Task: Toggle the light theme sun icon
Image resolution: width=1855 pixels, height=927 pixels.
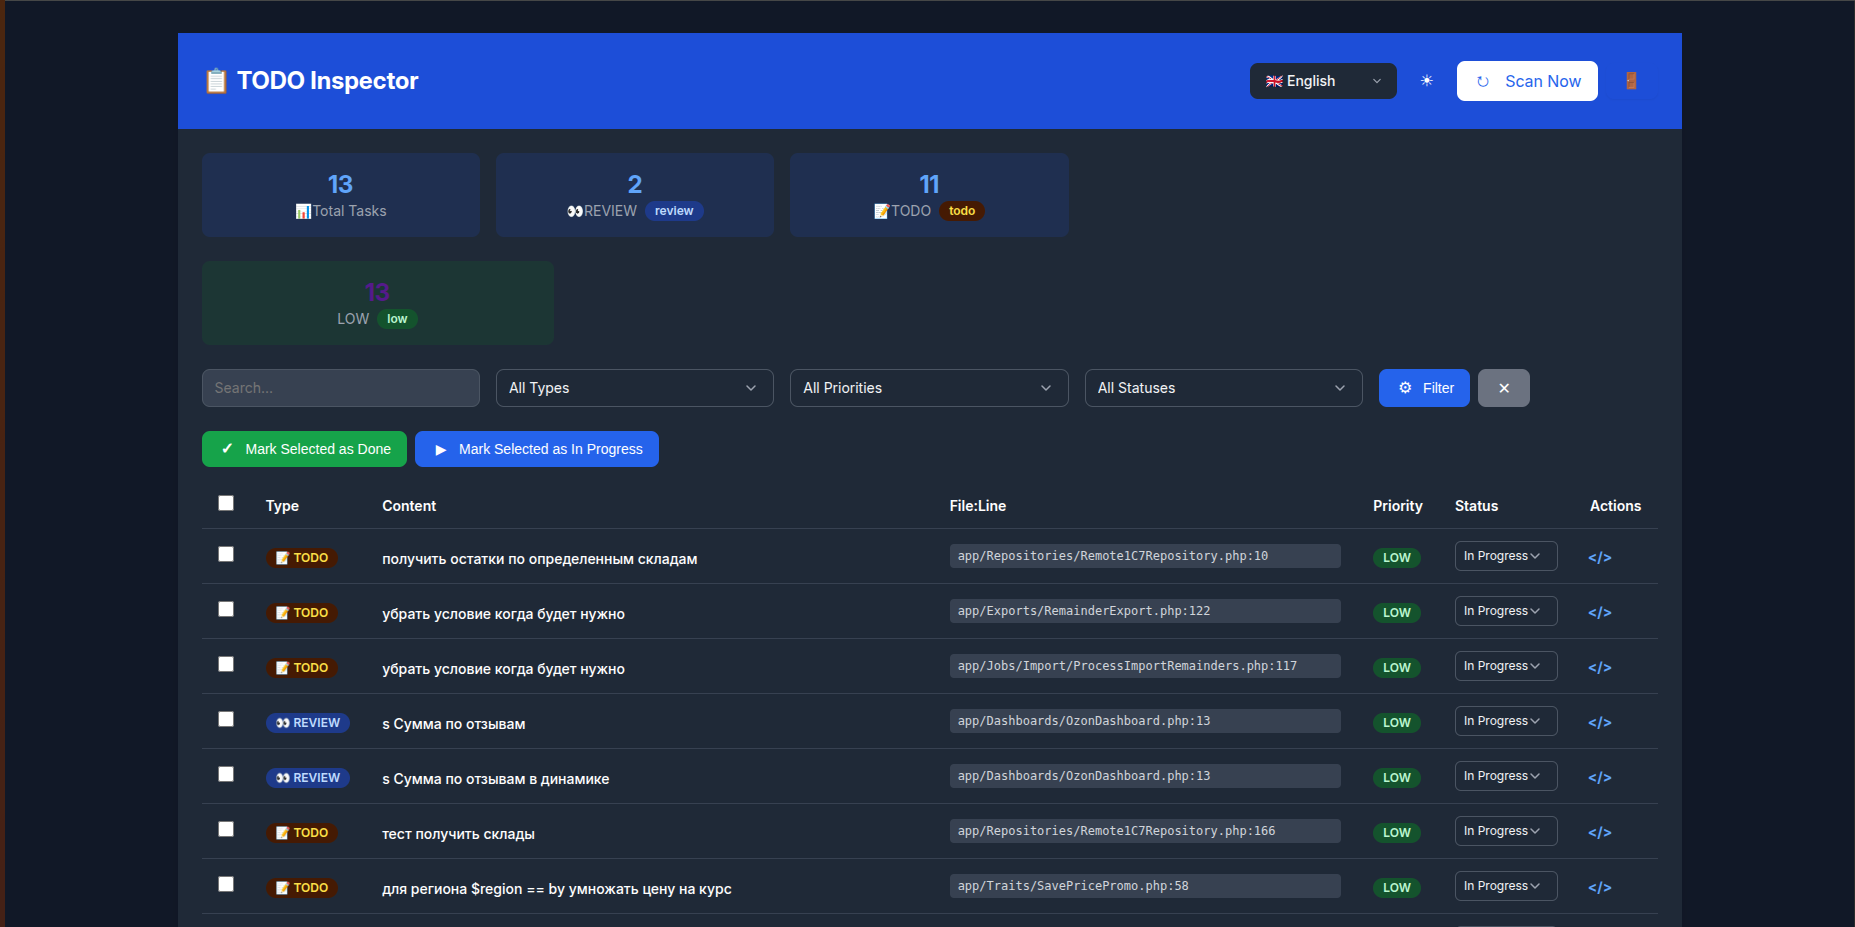Action: click(x=1427, y=81)
